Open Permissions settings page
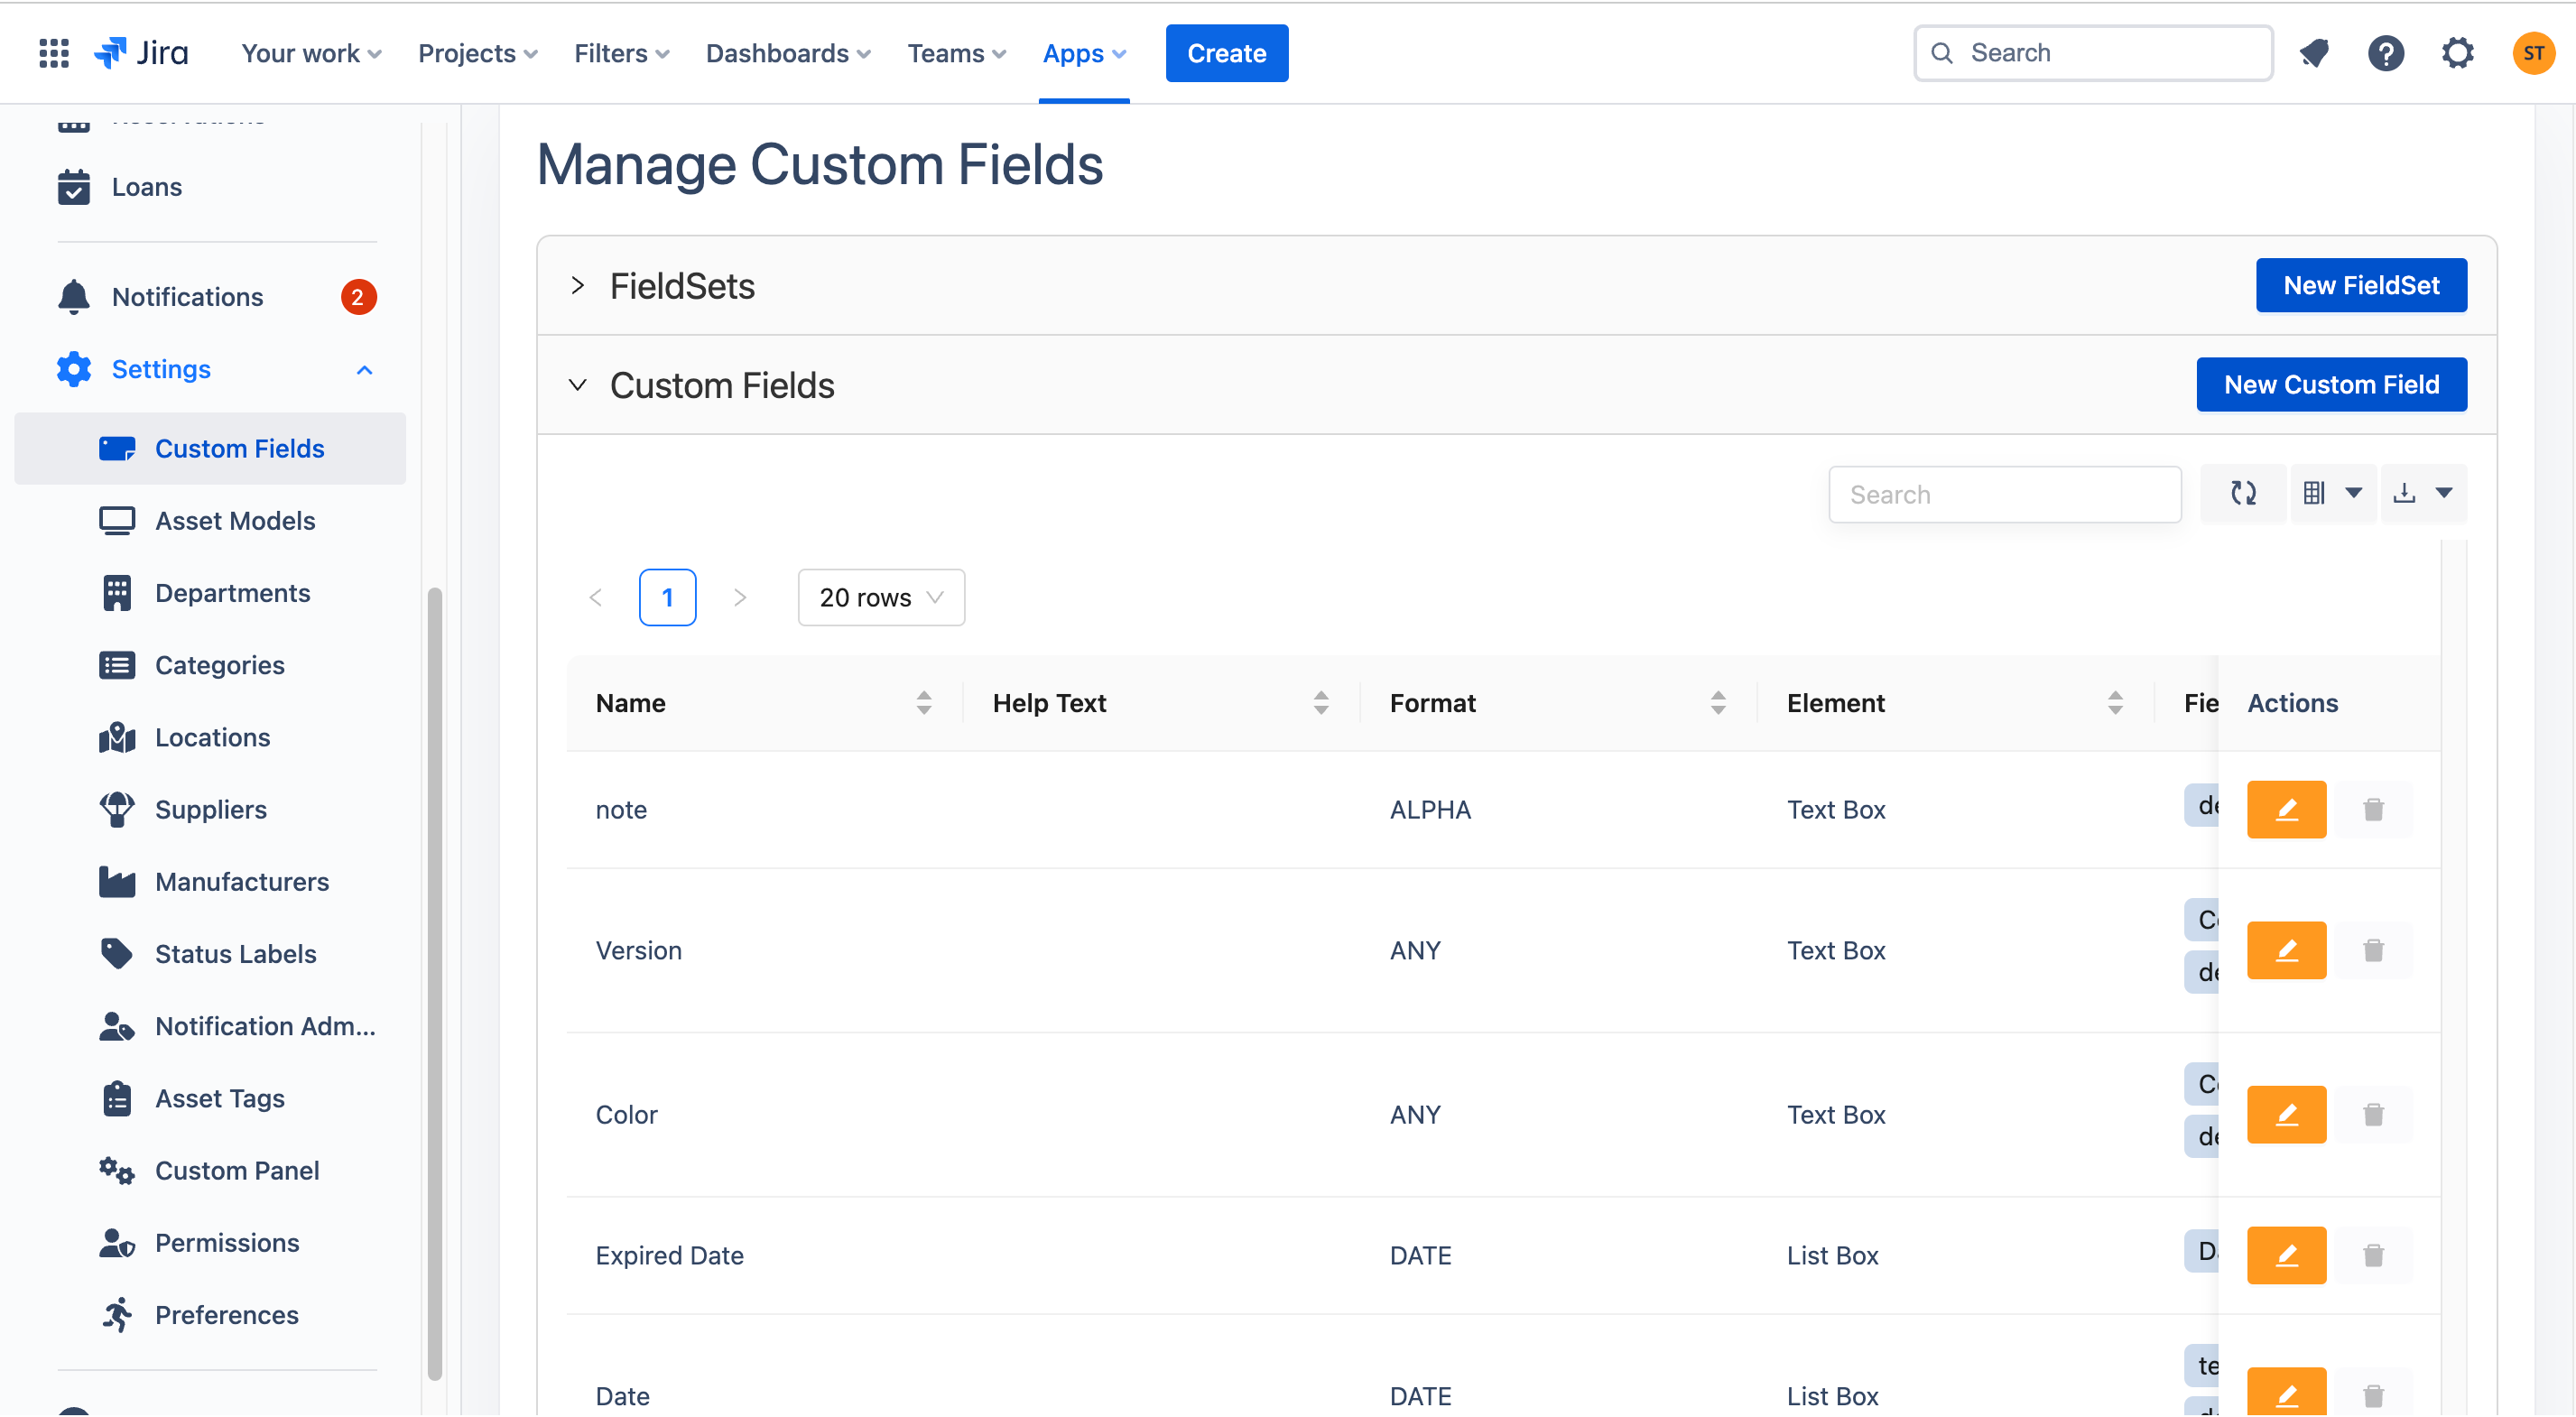This screenshot has height=1417, width=2576. tap(210, 1242)
